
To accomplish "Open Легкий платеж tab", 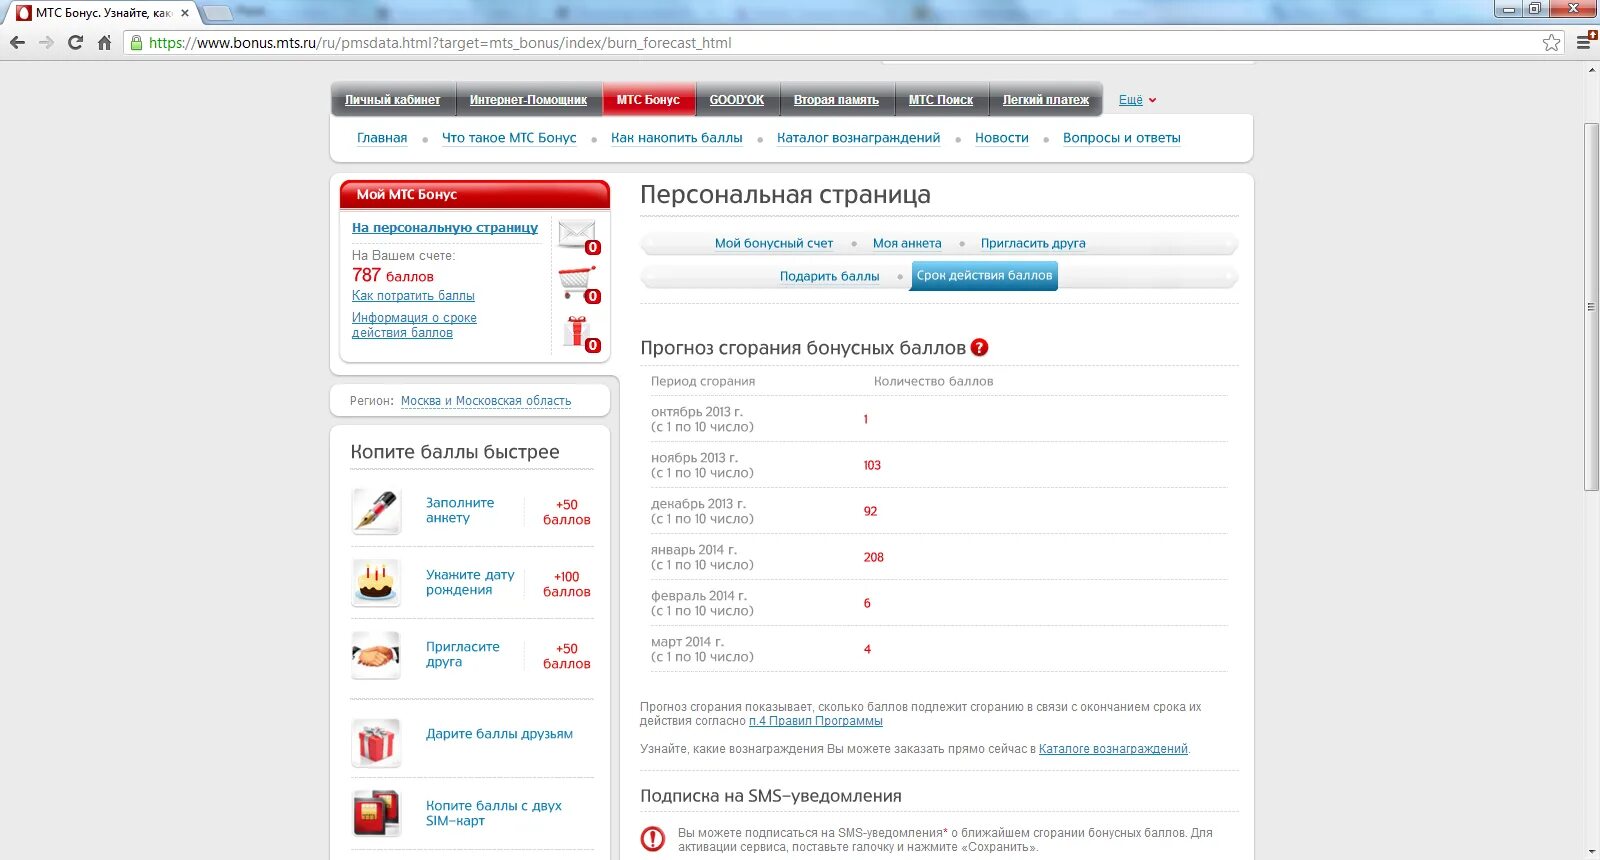I will (1046, 100).
